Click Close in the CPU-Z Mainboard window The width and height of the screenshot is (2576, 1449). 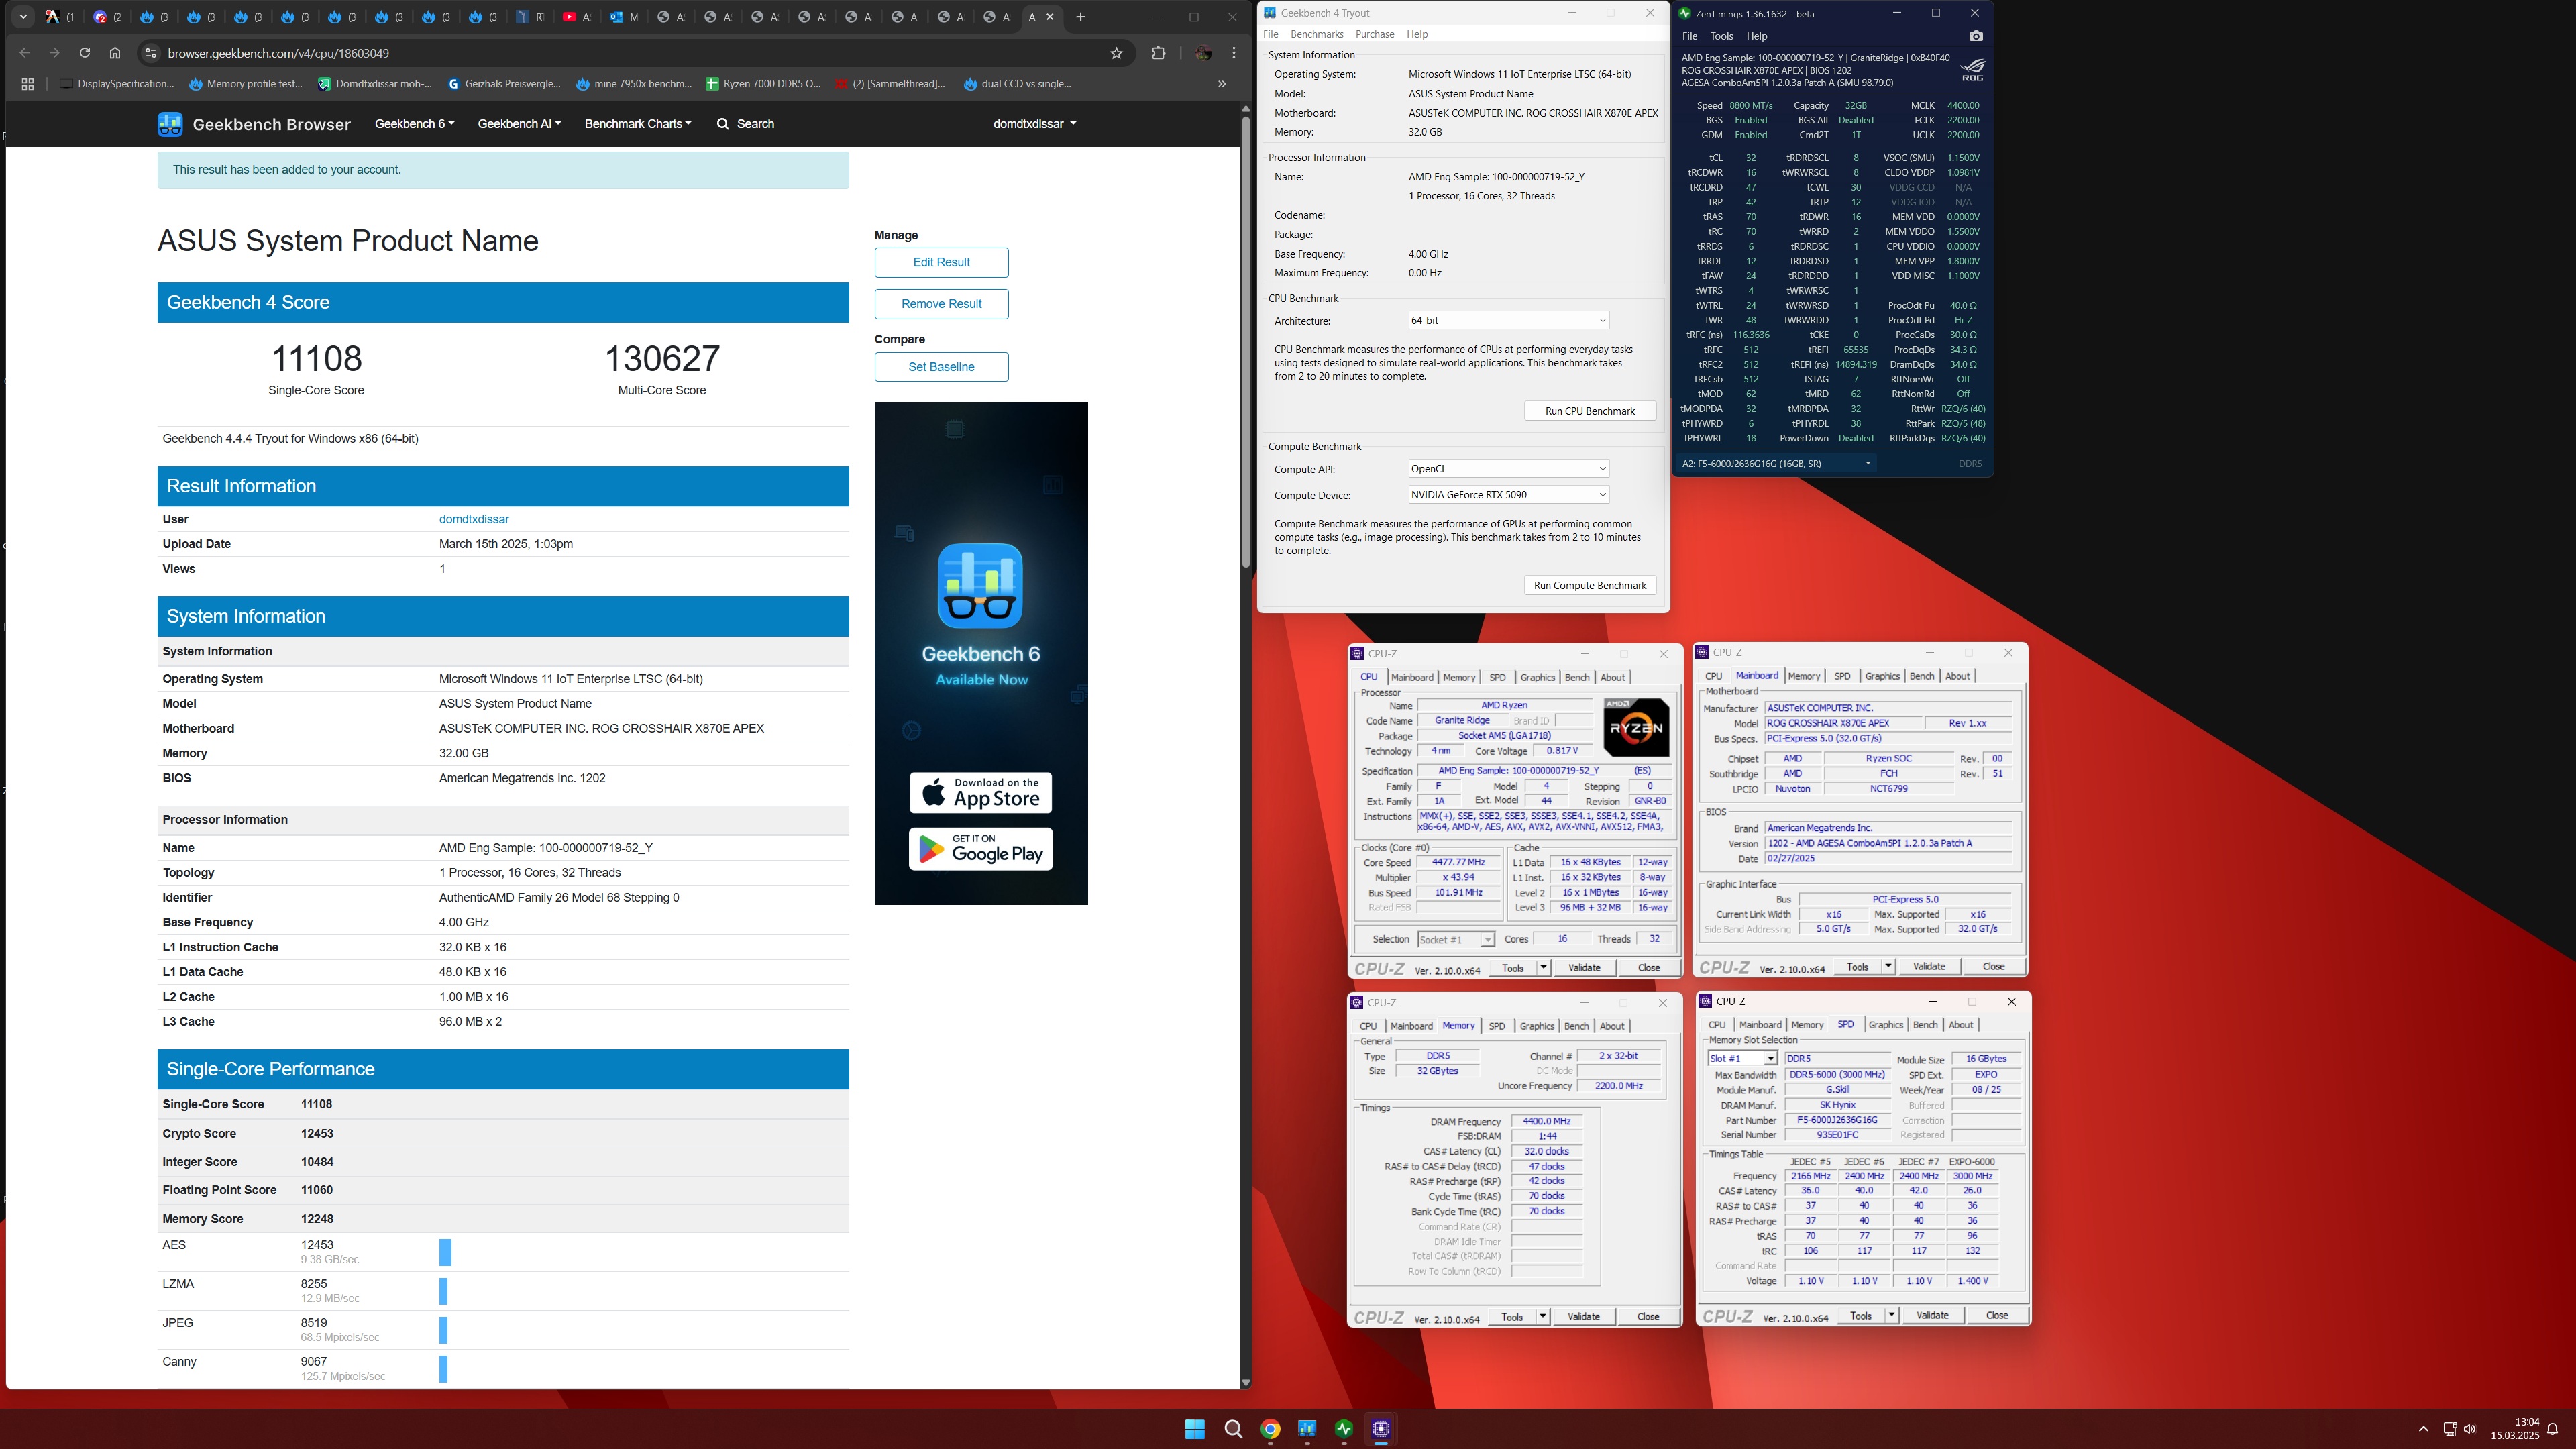1993,967
